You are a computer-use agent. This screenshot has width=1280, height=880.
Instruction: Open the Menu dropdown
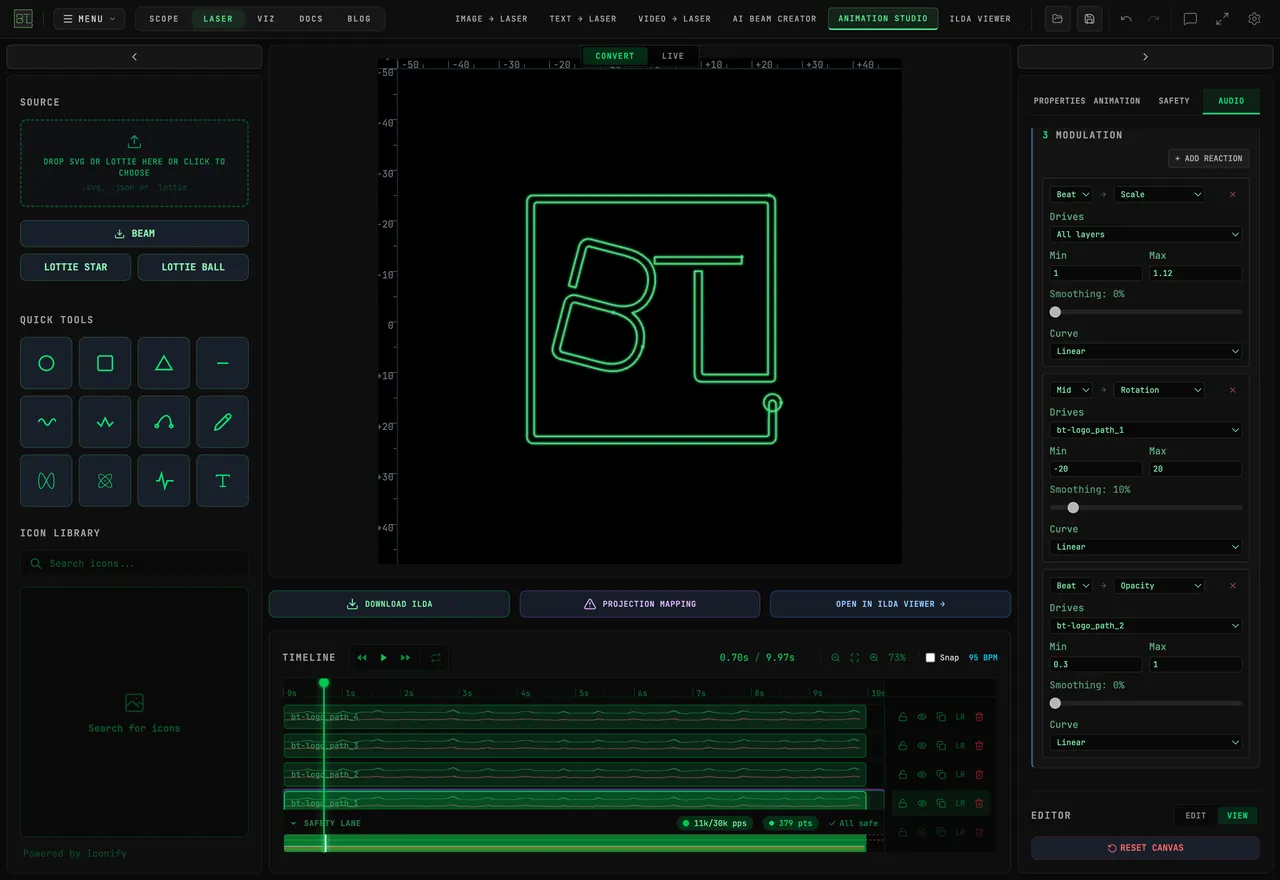[89, 18]
